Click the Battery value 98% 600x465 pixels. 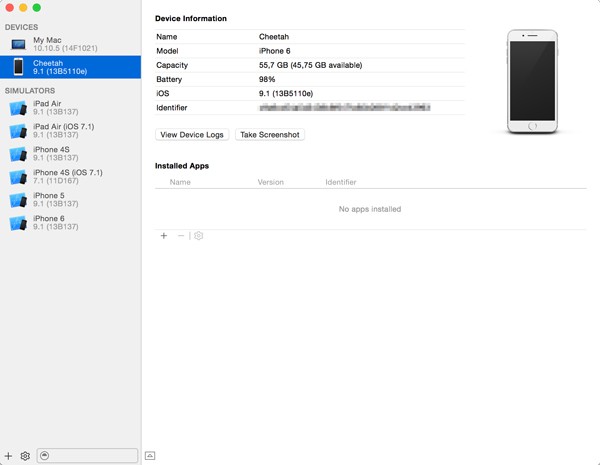(267, 79)
